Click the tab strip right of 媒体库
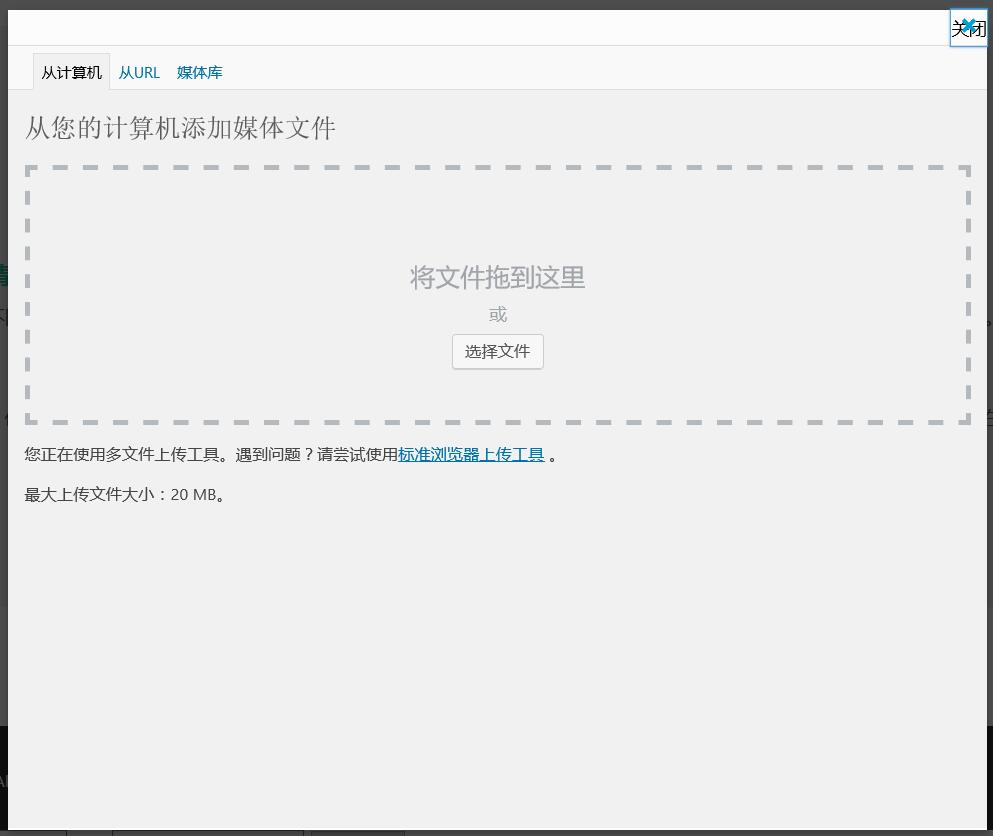Screen dimensions: 993x836 pos(600,70)
